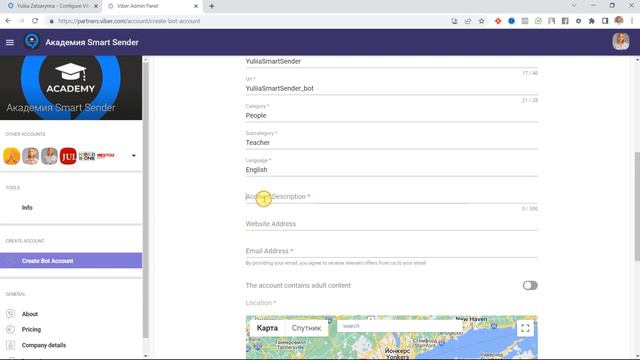The image size is (640, 360).
Task: Click the account name field YuliiaSmartSender
Action: [x=391, y=61]
